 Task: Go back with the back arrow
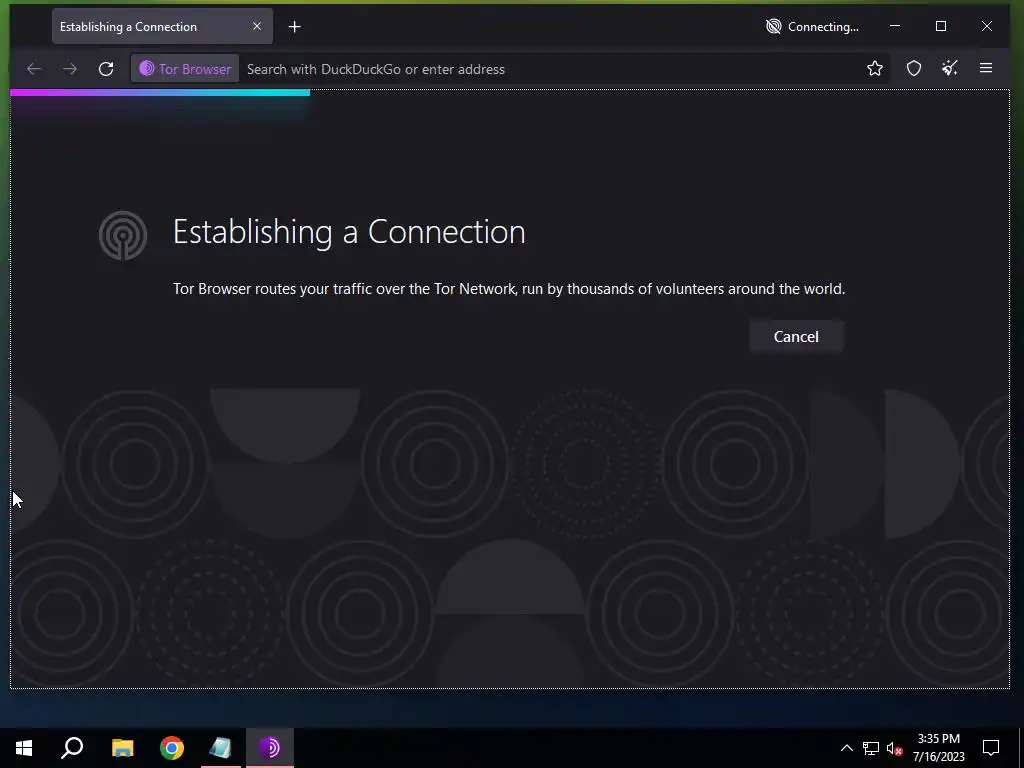pyautogui.click(x=34, y=69)
